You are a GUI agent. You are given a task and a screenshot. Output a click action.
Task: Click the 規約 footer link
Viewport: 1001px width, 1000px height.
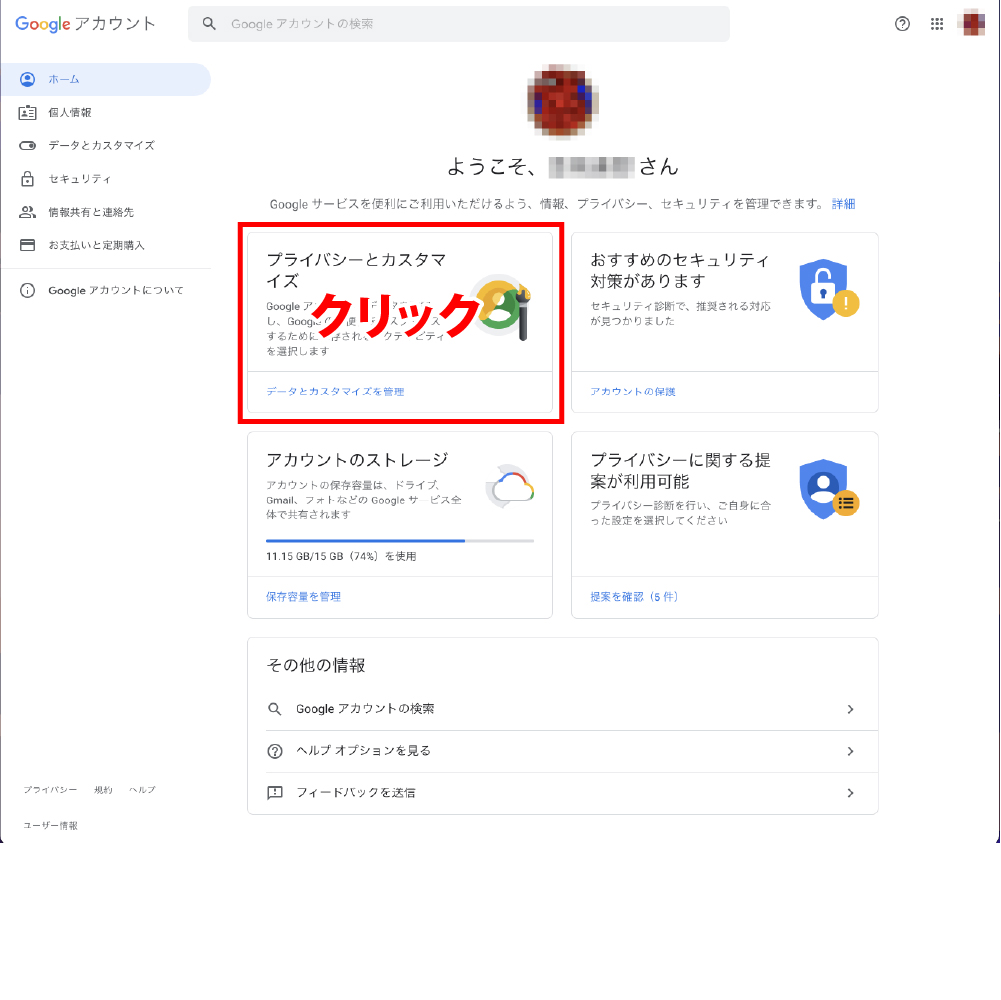[103, 790]
